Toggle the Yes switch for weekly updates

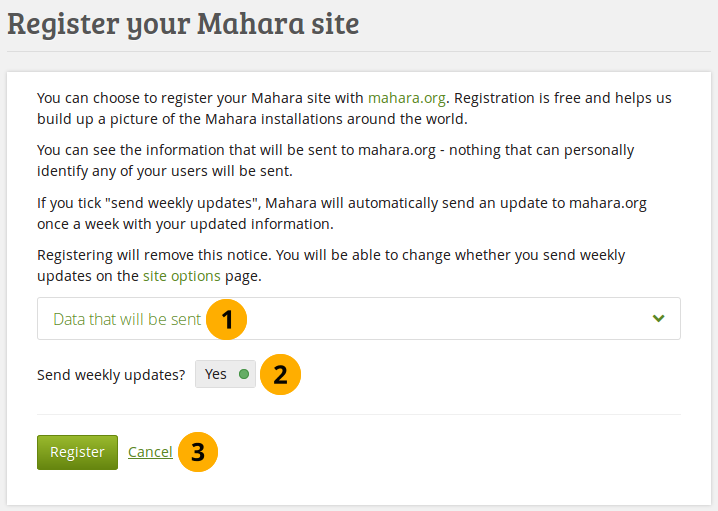(225, 375)
